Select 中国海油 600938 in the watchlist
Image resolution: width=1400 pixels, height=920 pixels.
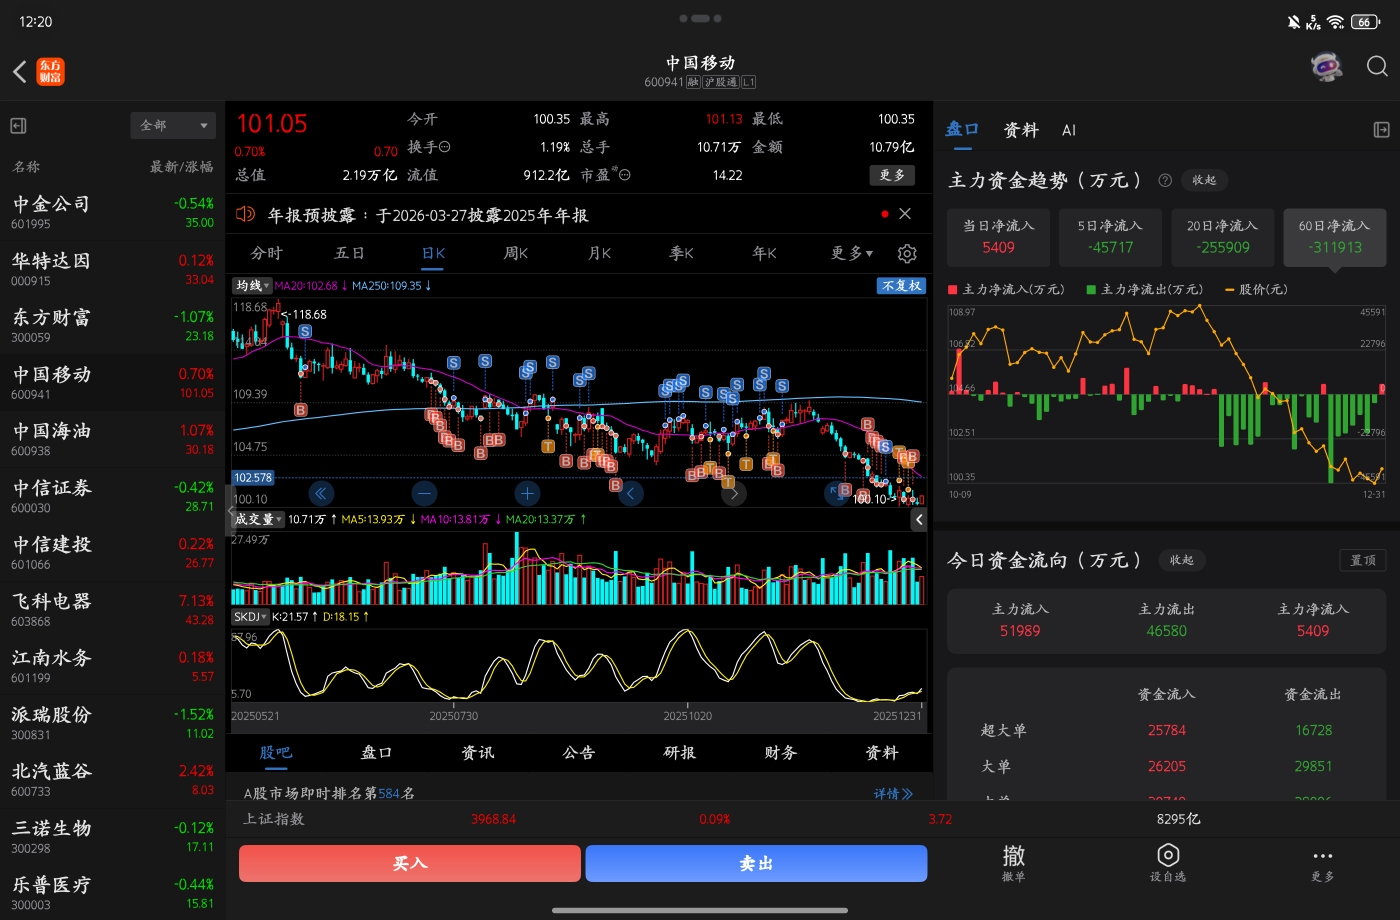coord(112,439)
